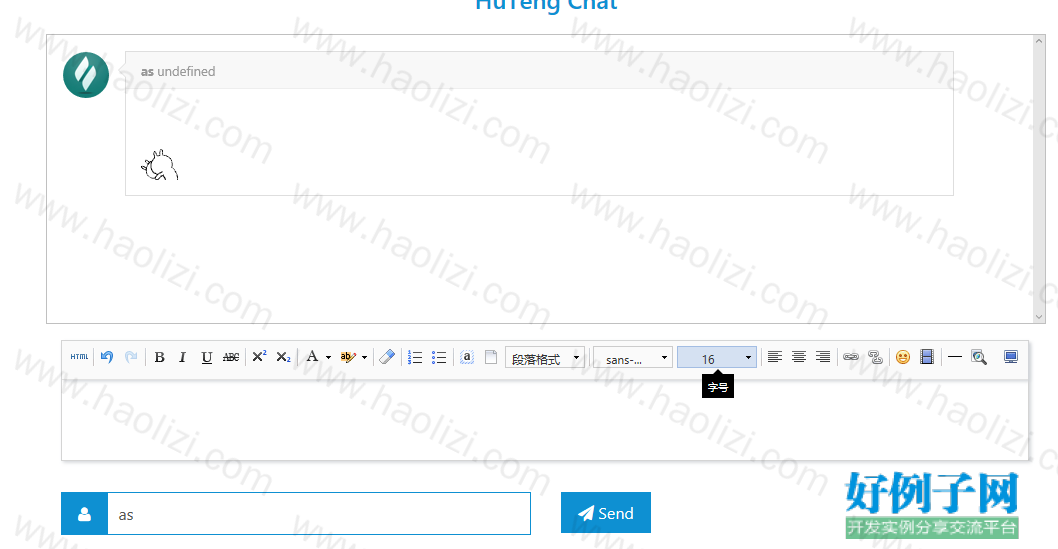Align text to the right

coord(823,357)
